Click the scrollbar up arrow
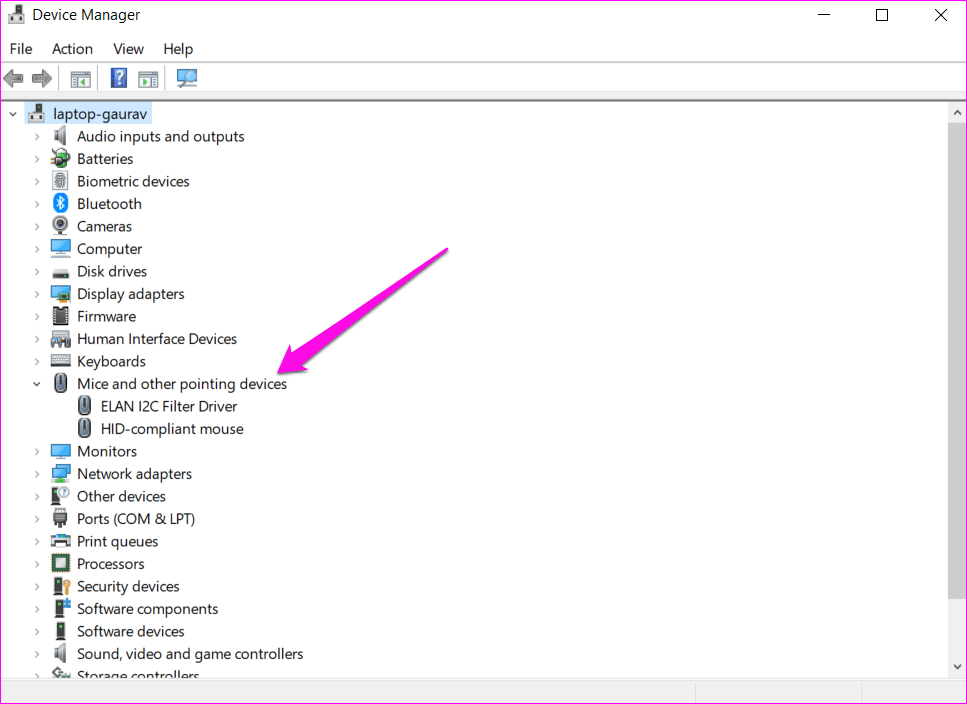The image size is (967, 704). coord(957,113)
